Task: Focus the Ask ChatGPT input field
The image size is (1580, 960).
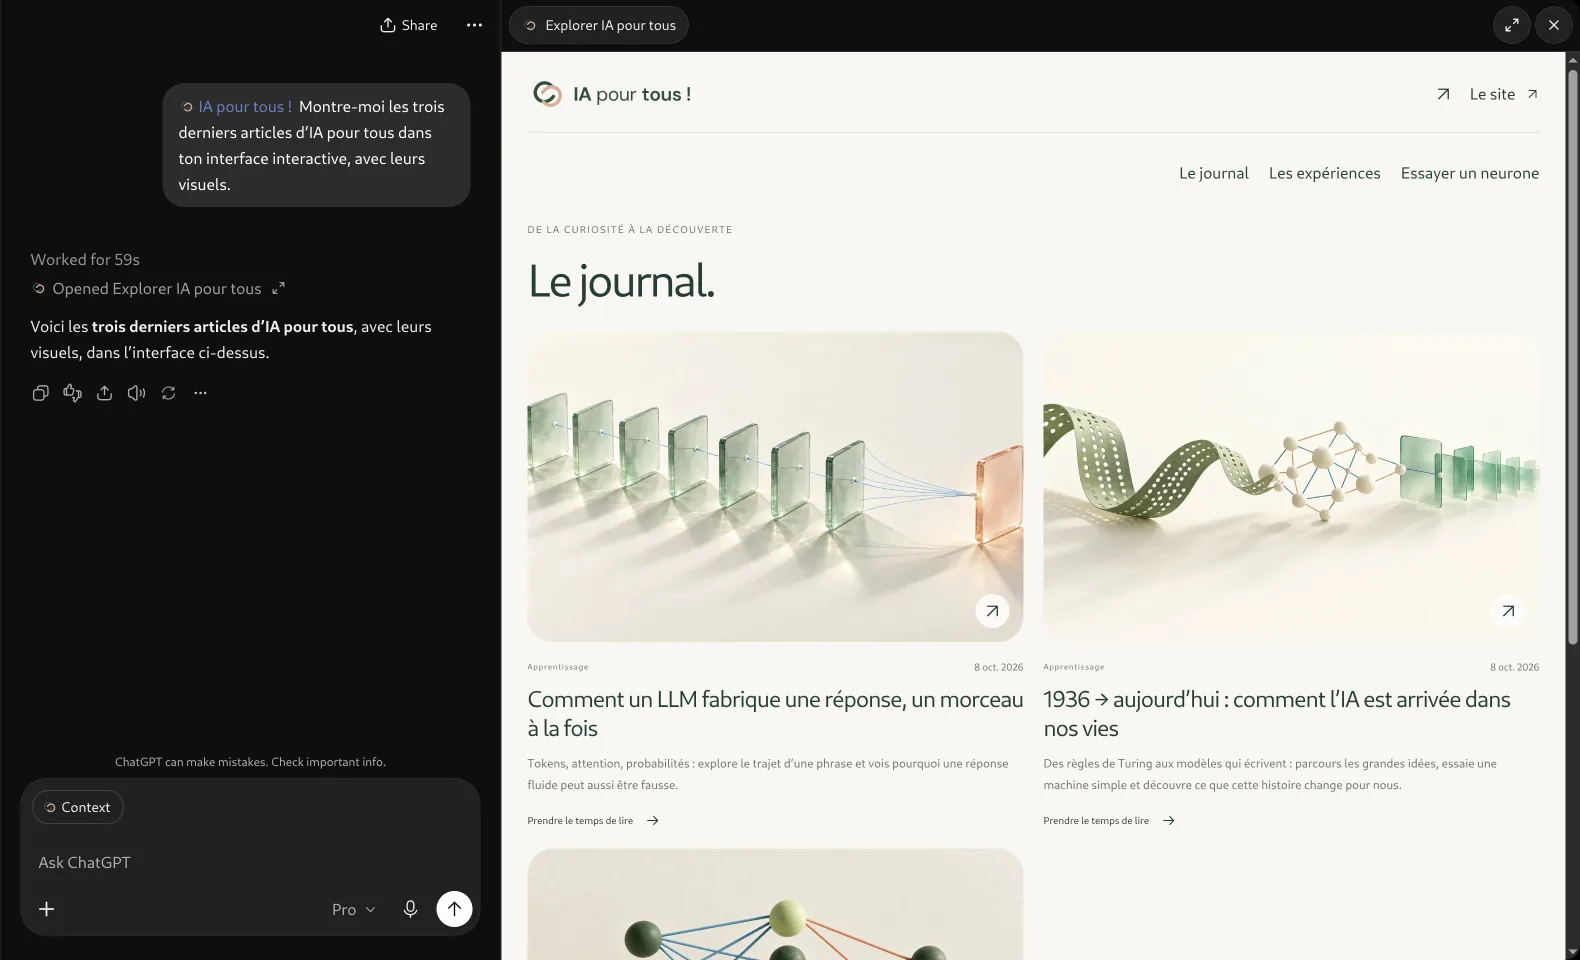Action: [250, 862]
